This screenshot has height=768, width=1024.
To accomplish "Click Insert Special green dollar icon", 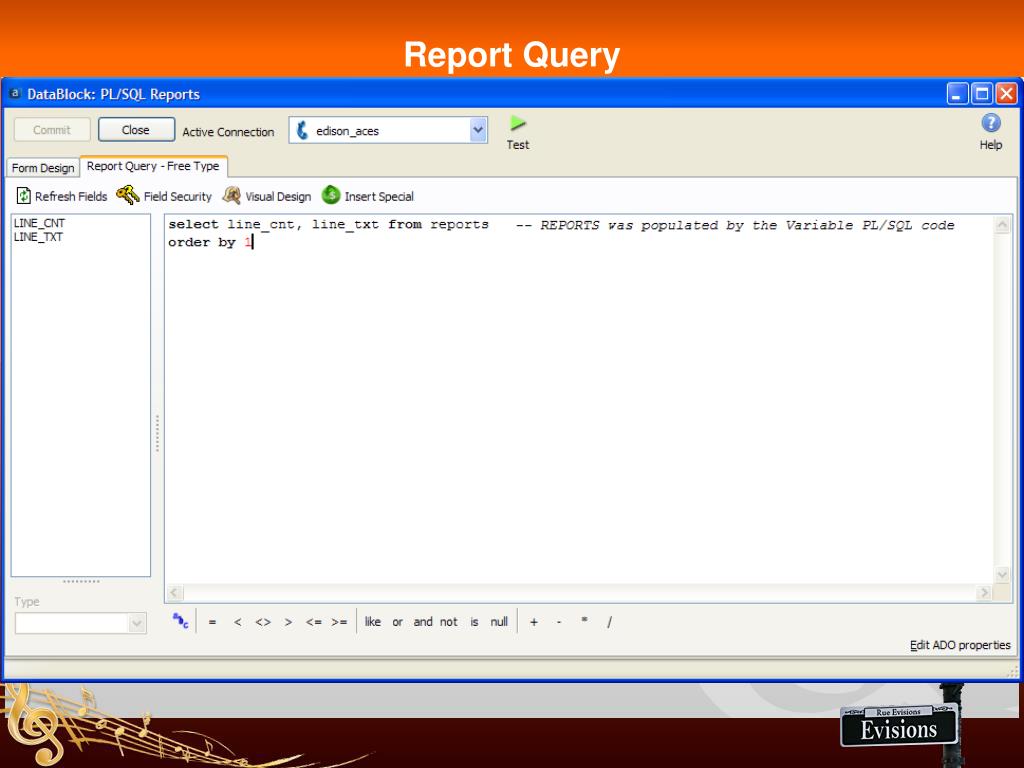I will pos(331,195).
